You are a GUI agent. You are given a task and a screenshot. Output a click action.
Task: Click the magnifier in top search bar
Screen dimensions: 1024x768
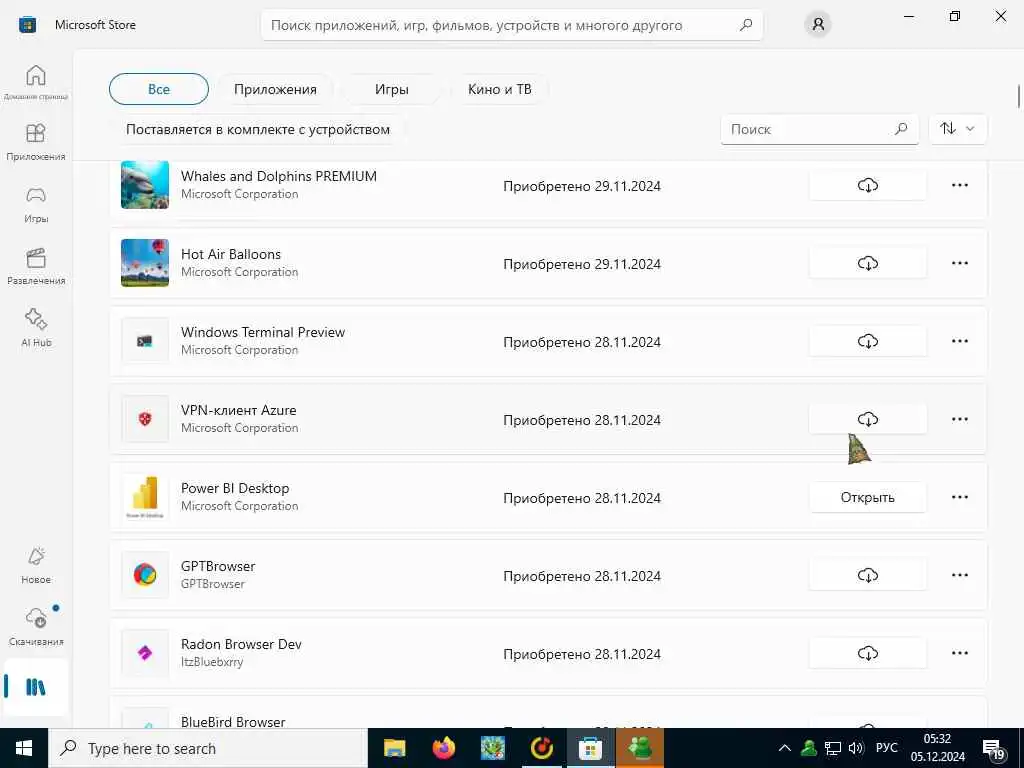(746, 25)
